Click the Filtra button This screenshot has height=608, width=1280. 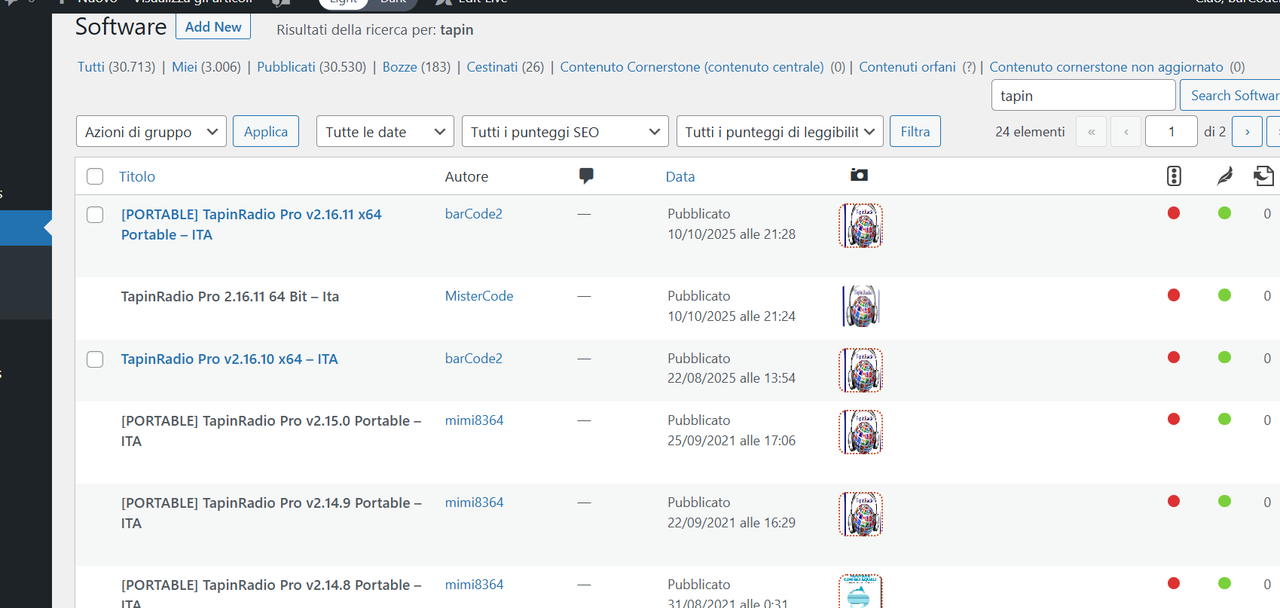click(x=915, y=131)
